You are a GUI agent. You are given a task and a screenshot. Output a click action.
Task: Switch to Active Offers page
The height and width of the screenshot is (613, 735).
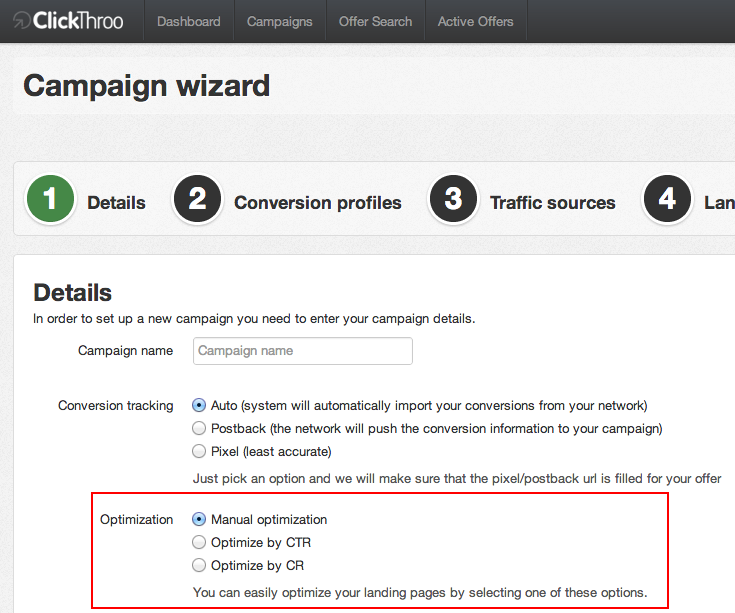coord(476,21)
